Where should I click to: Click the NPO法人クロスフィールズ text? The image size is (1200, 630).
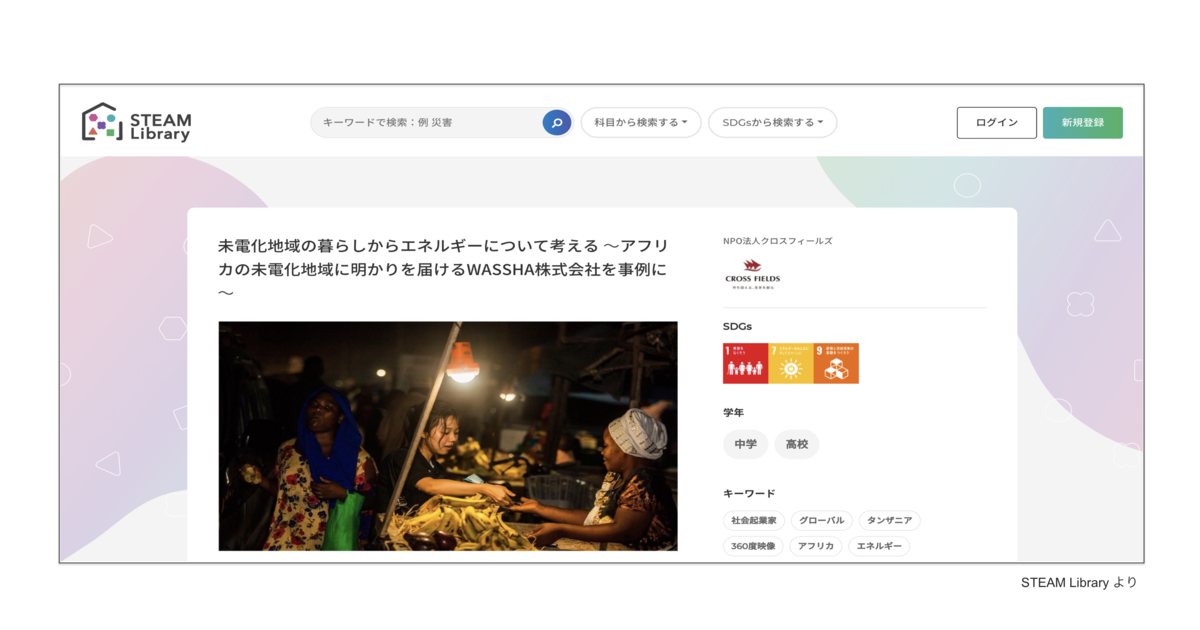point(778,241)
